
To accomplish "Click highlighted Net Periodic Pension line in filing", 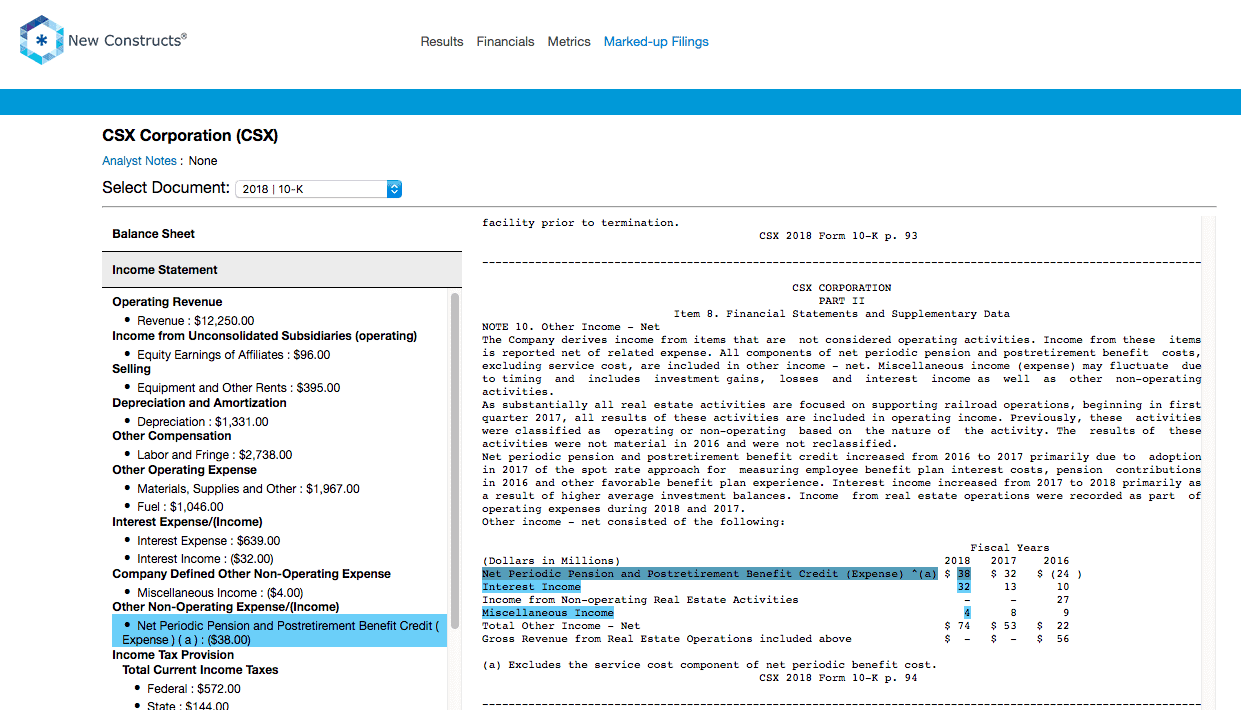I will 709,574.
